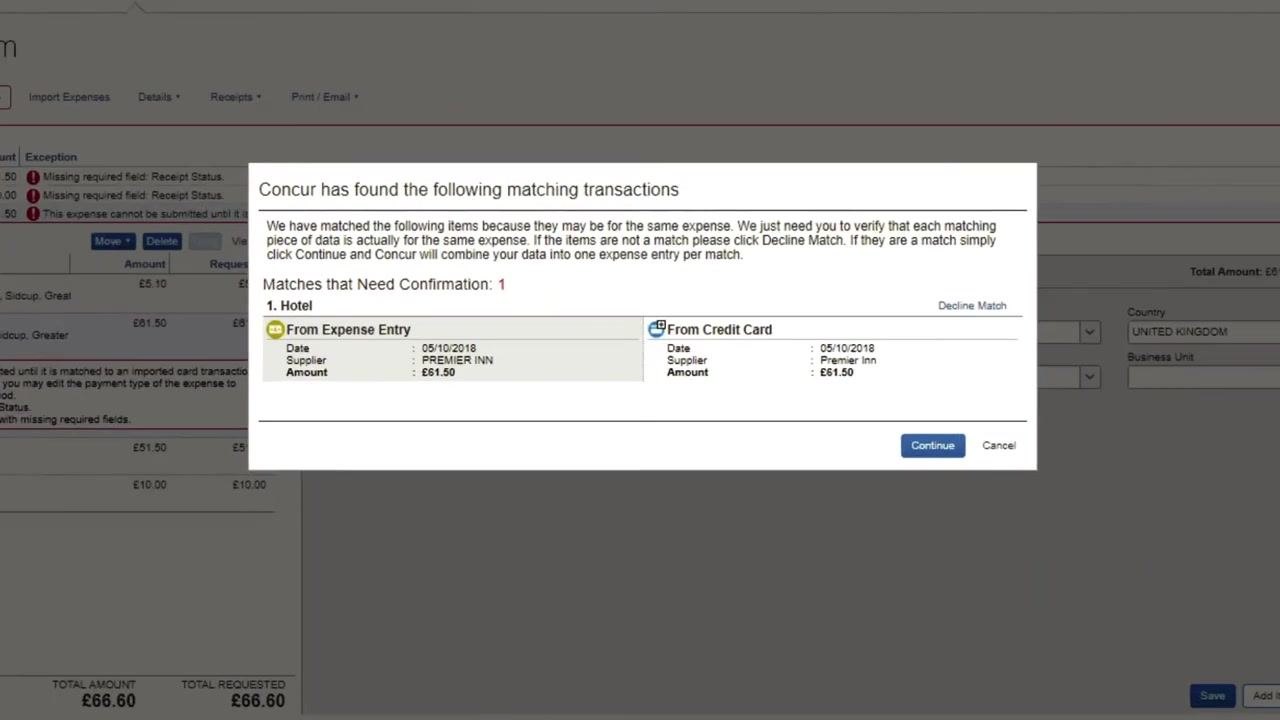This screenshot has height=720, width=1280.
Task: Open the Receipts dropdown menu
Action: tap(235, 97)
